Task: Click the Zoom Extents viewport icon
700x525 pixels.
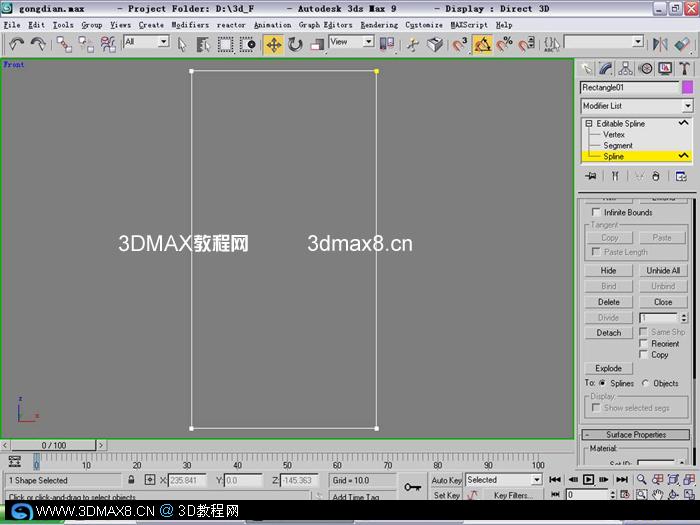Action: pyautogui.click(x=673, y=479)
